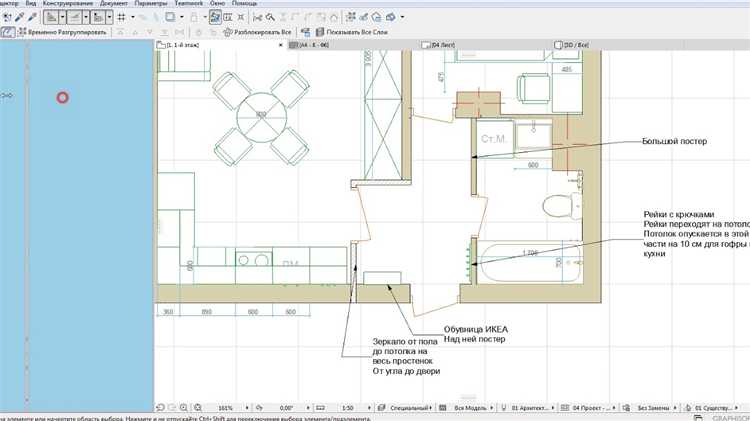Click the 3D view options icon
The width and height of the screenshot is (750, 421).
tap(391, 17)
